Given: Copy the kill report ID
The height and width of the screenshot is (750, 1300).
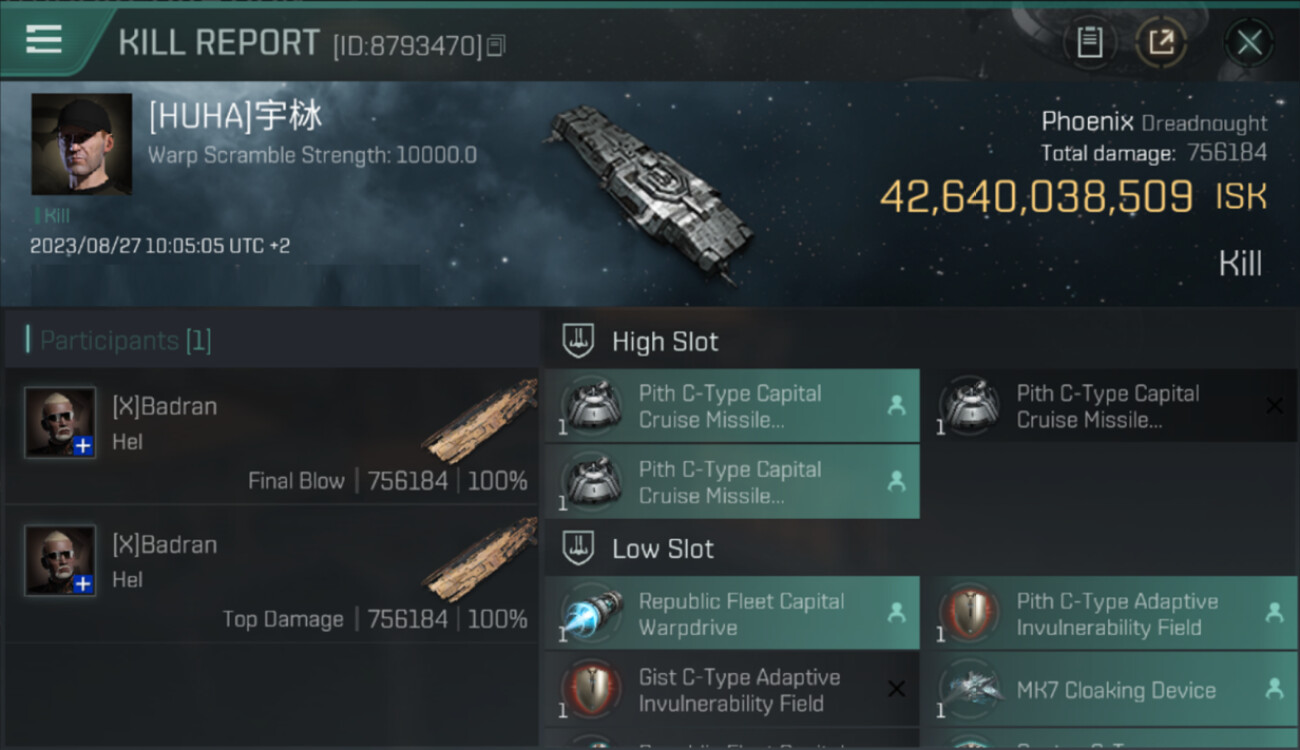Looking at the screenshot, I should (x=496, y=45).
